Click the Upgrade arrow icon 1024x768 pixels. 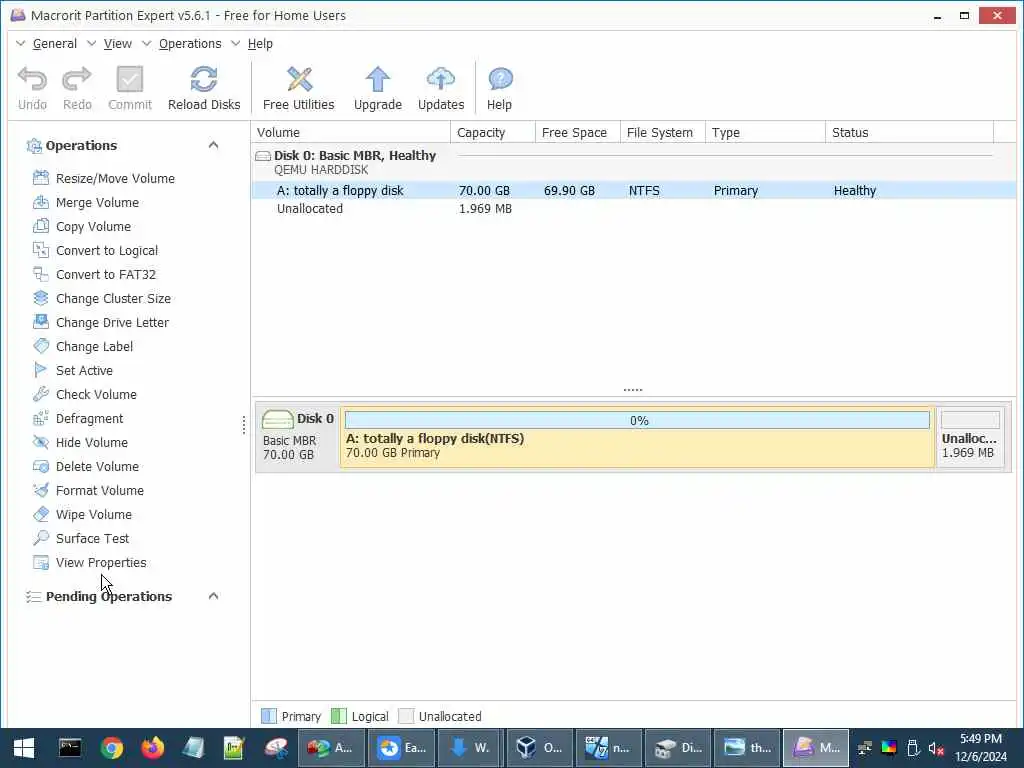coord(377,79)
